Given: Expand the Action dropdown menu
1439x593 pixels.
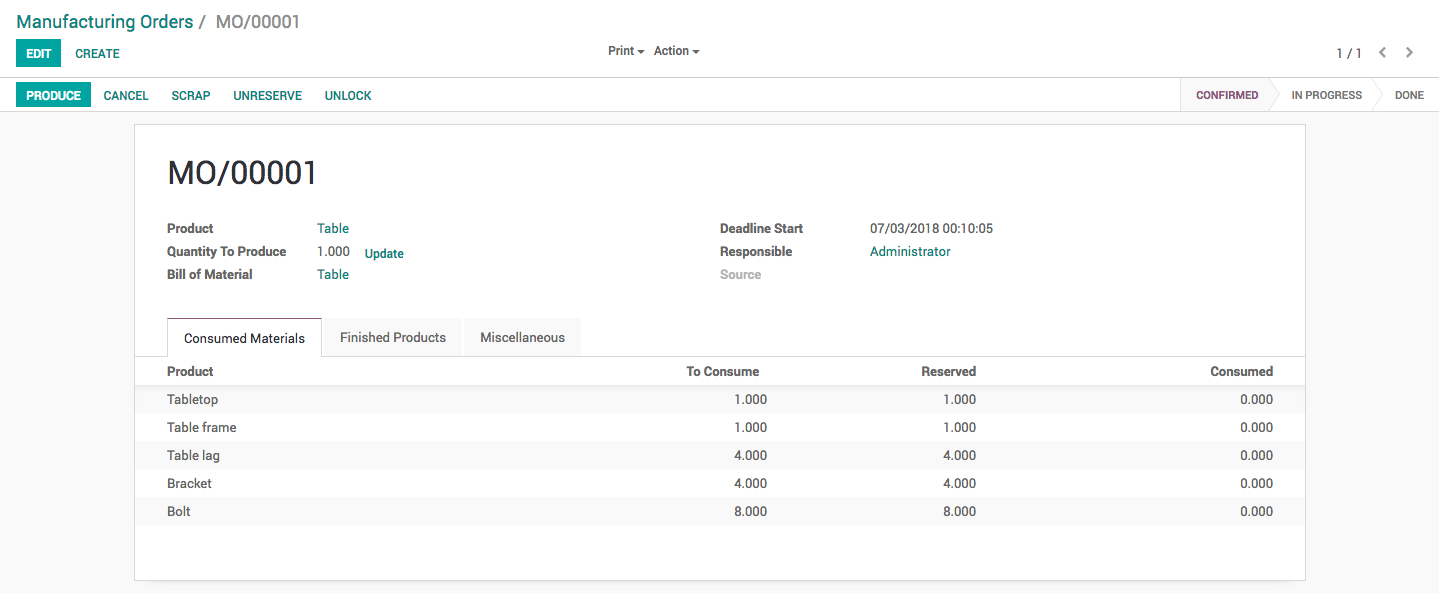Looking at the screenshot, I should pos(676,51).
